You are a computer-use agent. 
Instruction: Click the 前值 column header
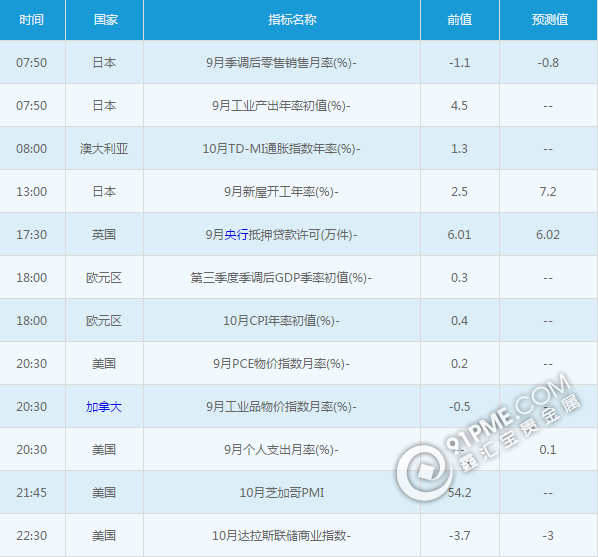pyautogui.click(x=460, y=20)
